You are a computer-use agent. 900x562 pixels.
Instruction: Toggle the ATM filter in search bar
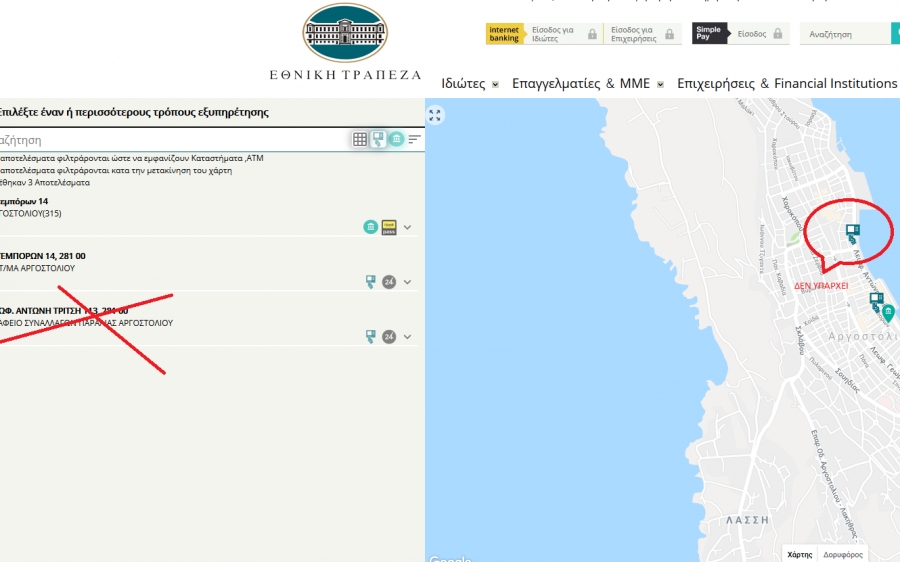pos(378,139)
